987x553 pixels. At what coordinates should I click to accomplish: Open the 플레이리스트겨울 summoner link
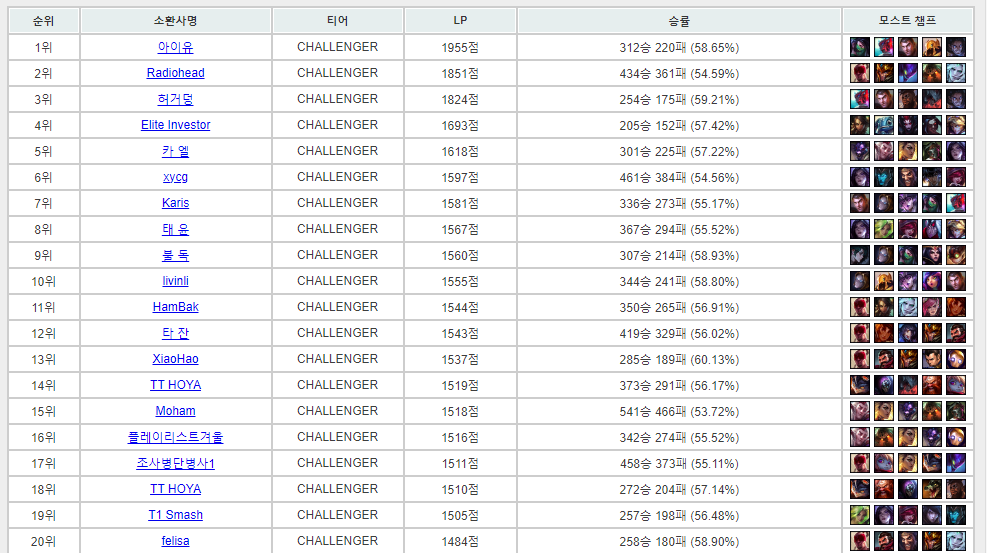pyautogui.click(x=175, y=437)
